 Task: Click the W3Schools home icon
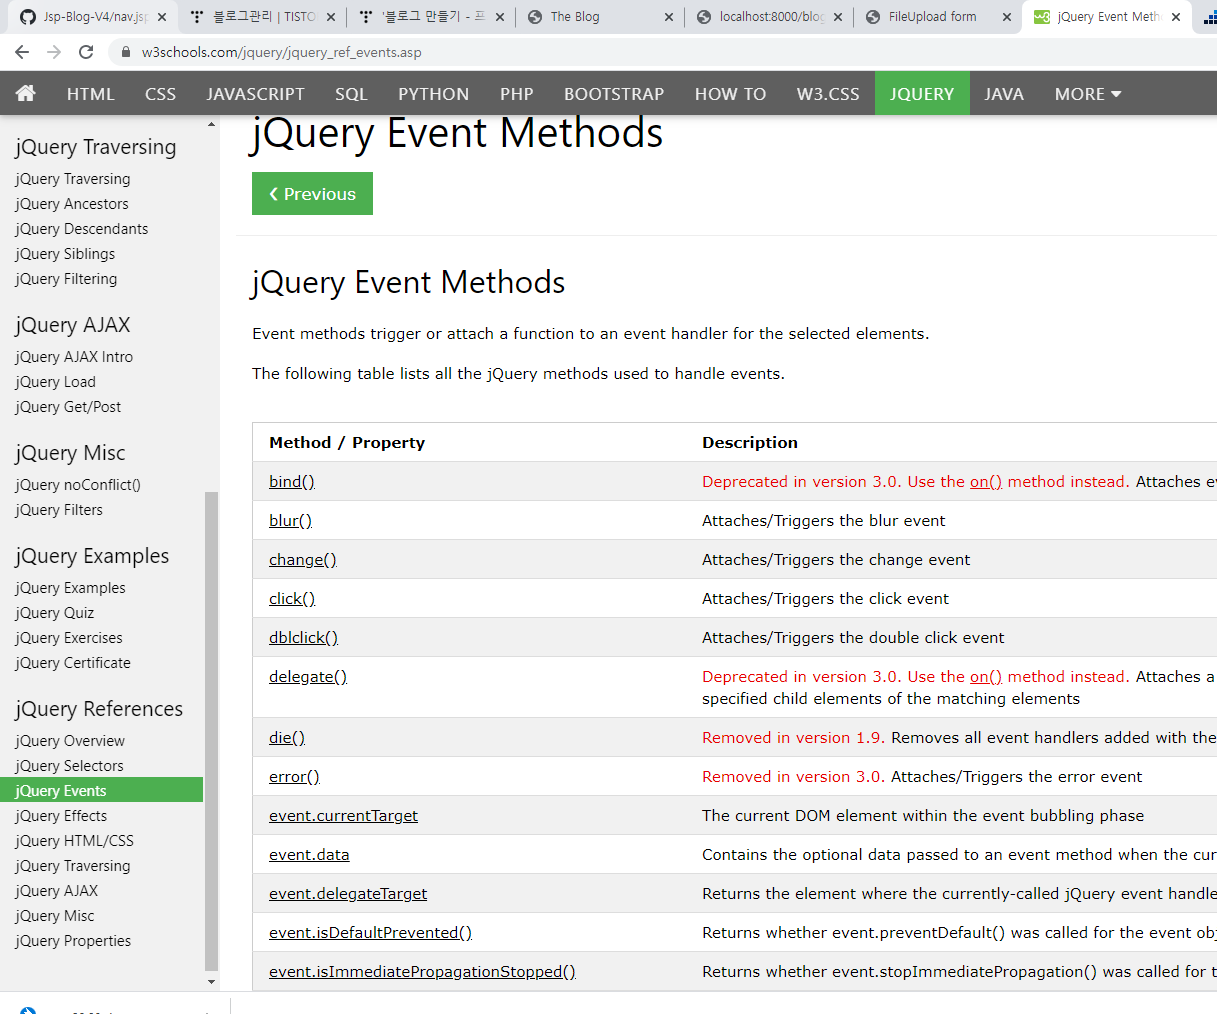tap(26, 93)
